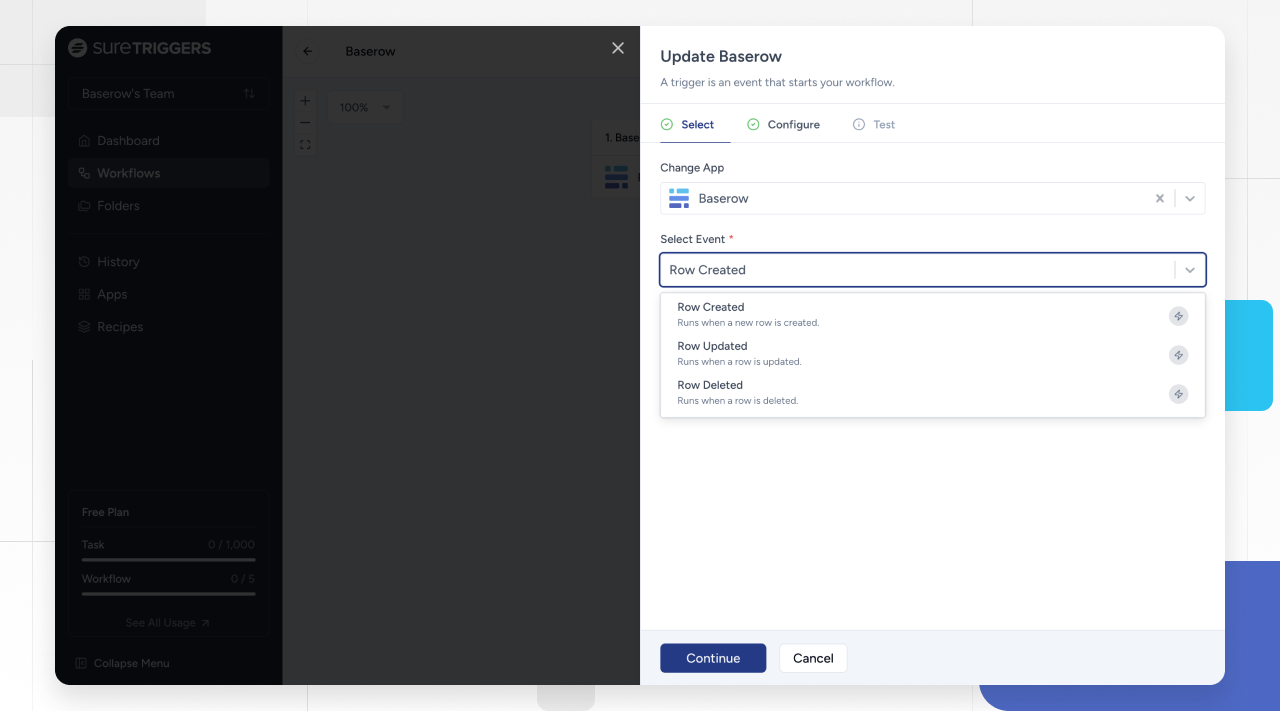Zoom out with the minus icon
Viewport: 1280px width, 711px height.
coord(305,123)
